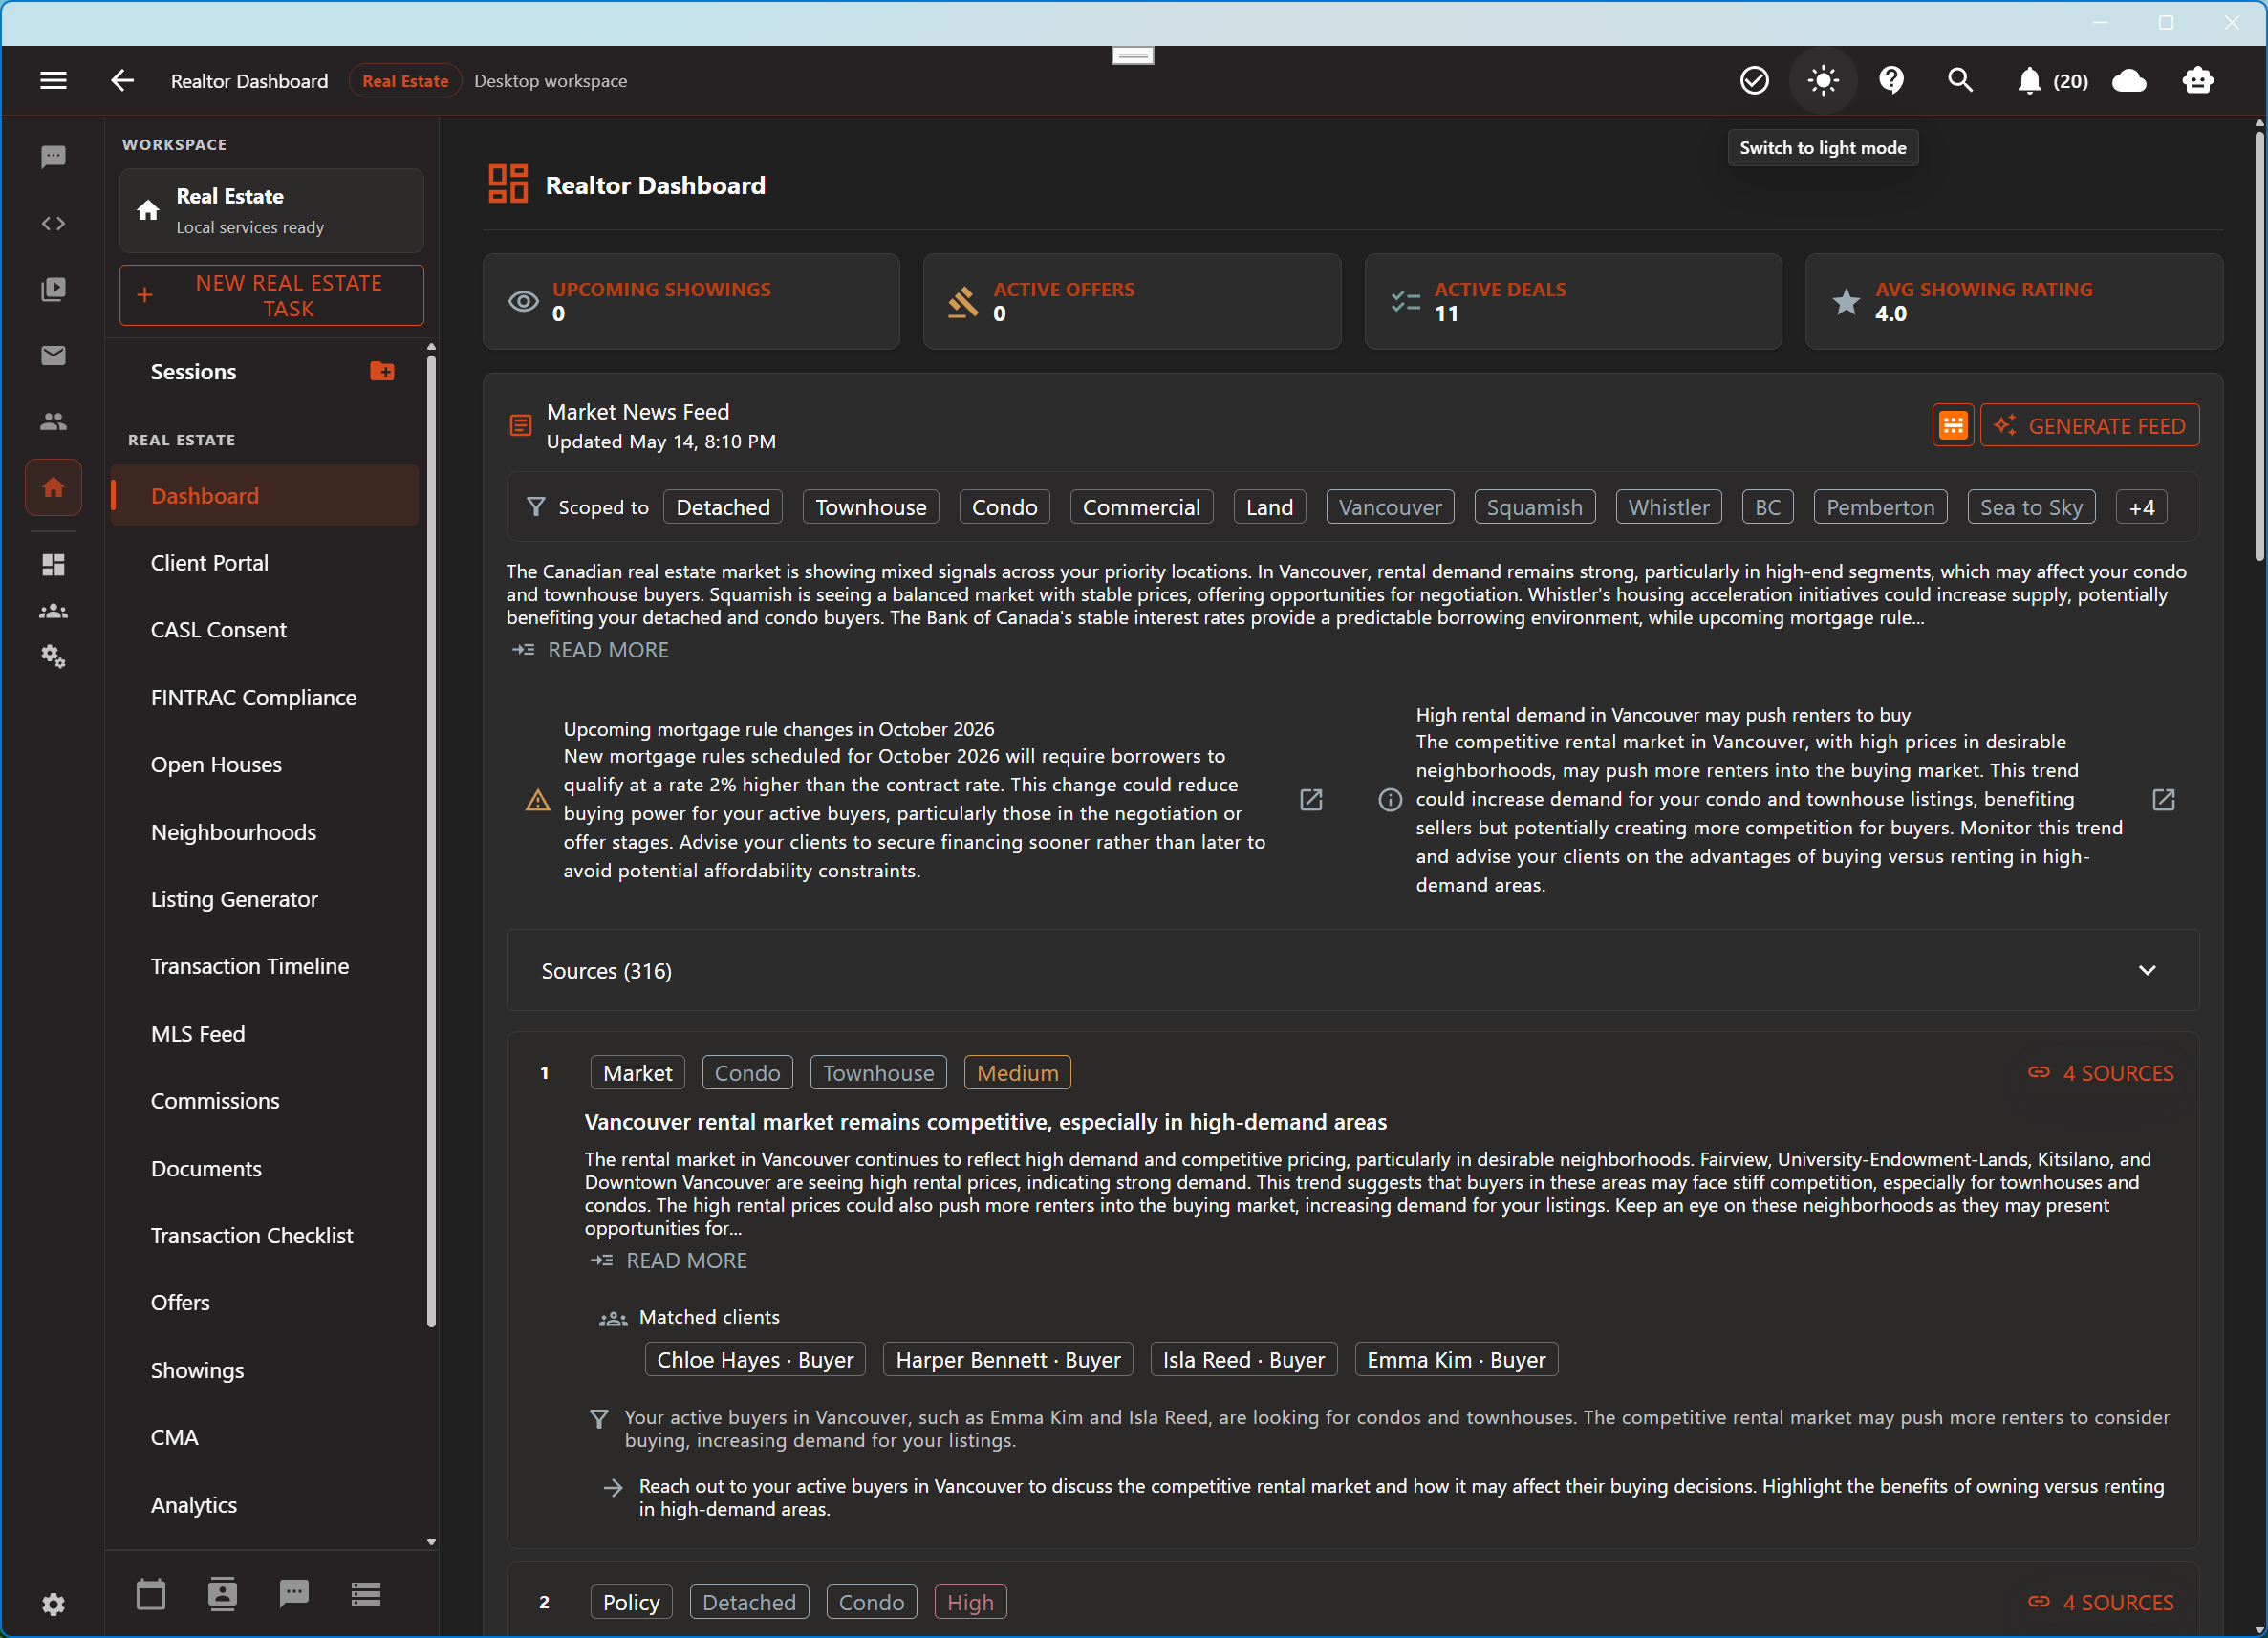Open settings gear at bottom left
This screenshot has width=2268, height=1638.
pos(53,1604)
